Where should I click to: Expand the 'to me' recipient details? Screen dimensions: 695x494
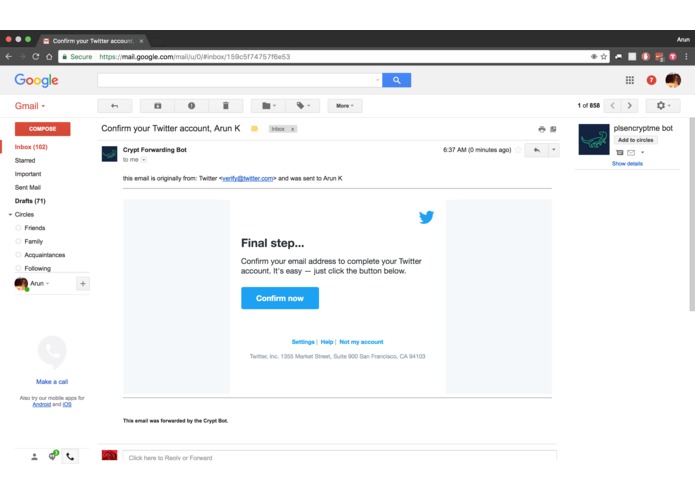click(x=144, y=160)
